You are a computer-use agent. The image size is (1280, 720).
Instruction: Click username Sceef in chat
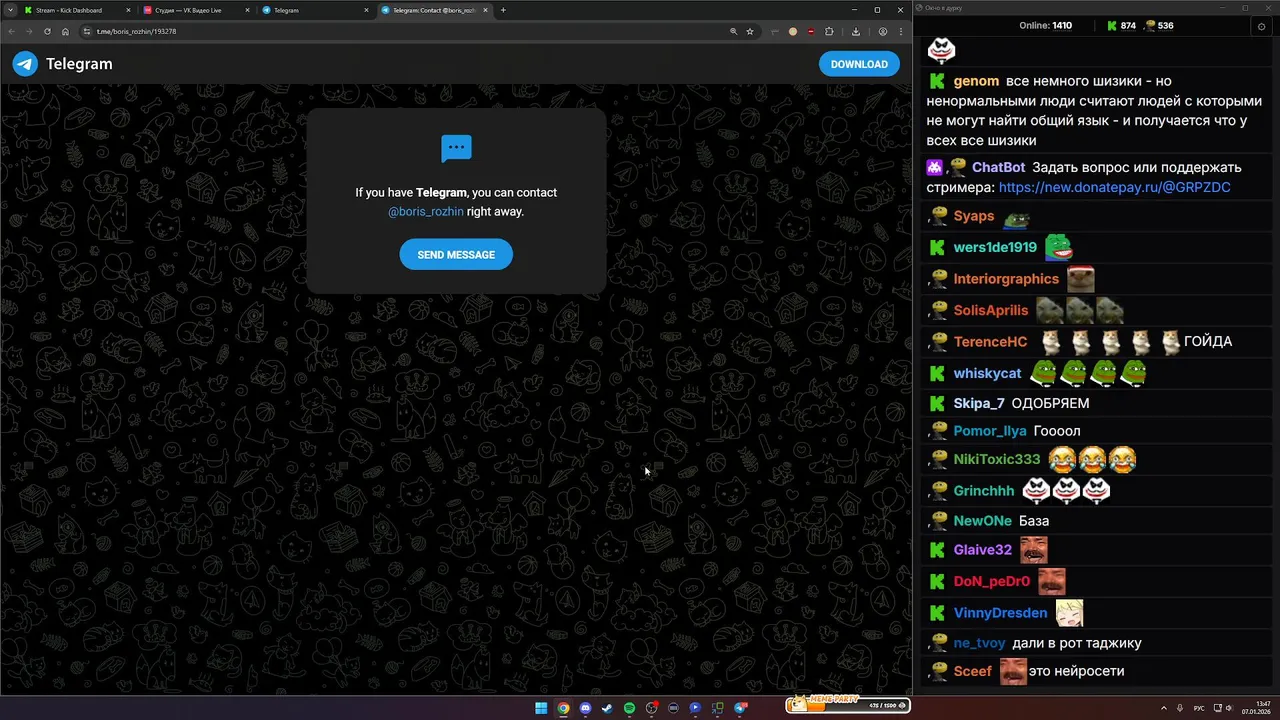click(x=973, y=671)
